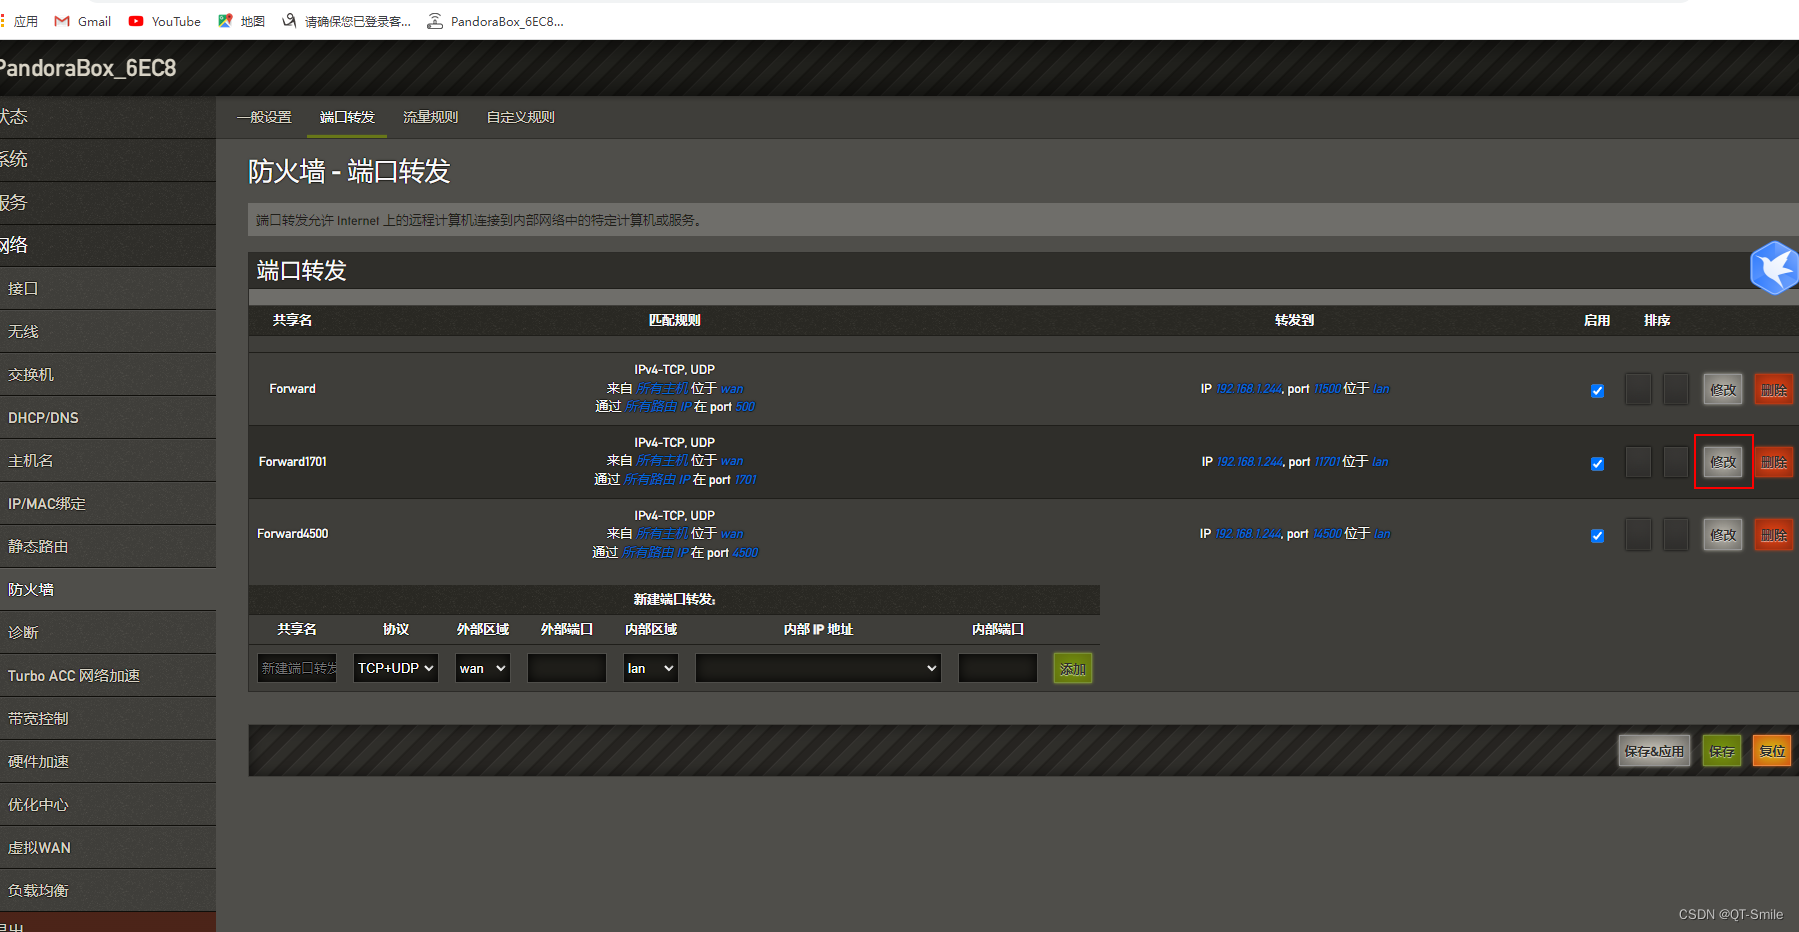Image resolution: width=1799 pixels, height=932 pixels.
Task: Open 静态路由 settings
Action: point(108,547)
